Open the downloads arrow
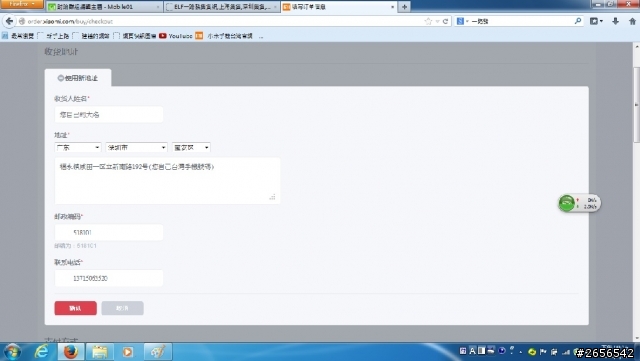640x361 pixels. [x=616, y=21]
